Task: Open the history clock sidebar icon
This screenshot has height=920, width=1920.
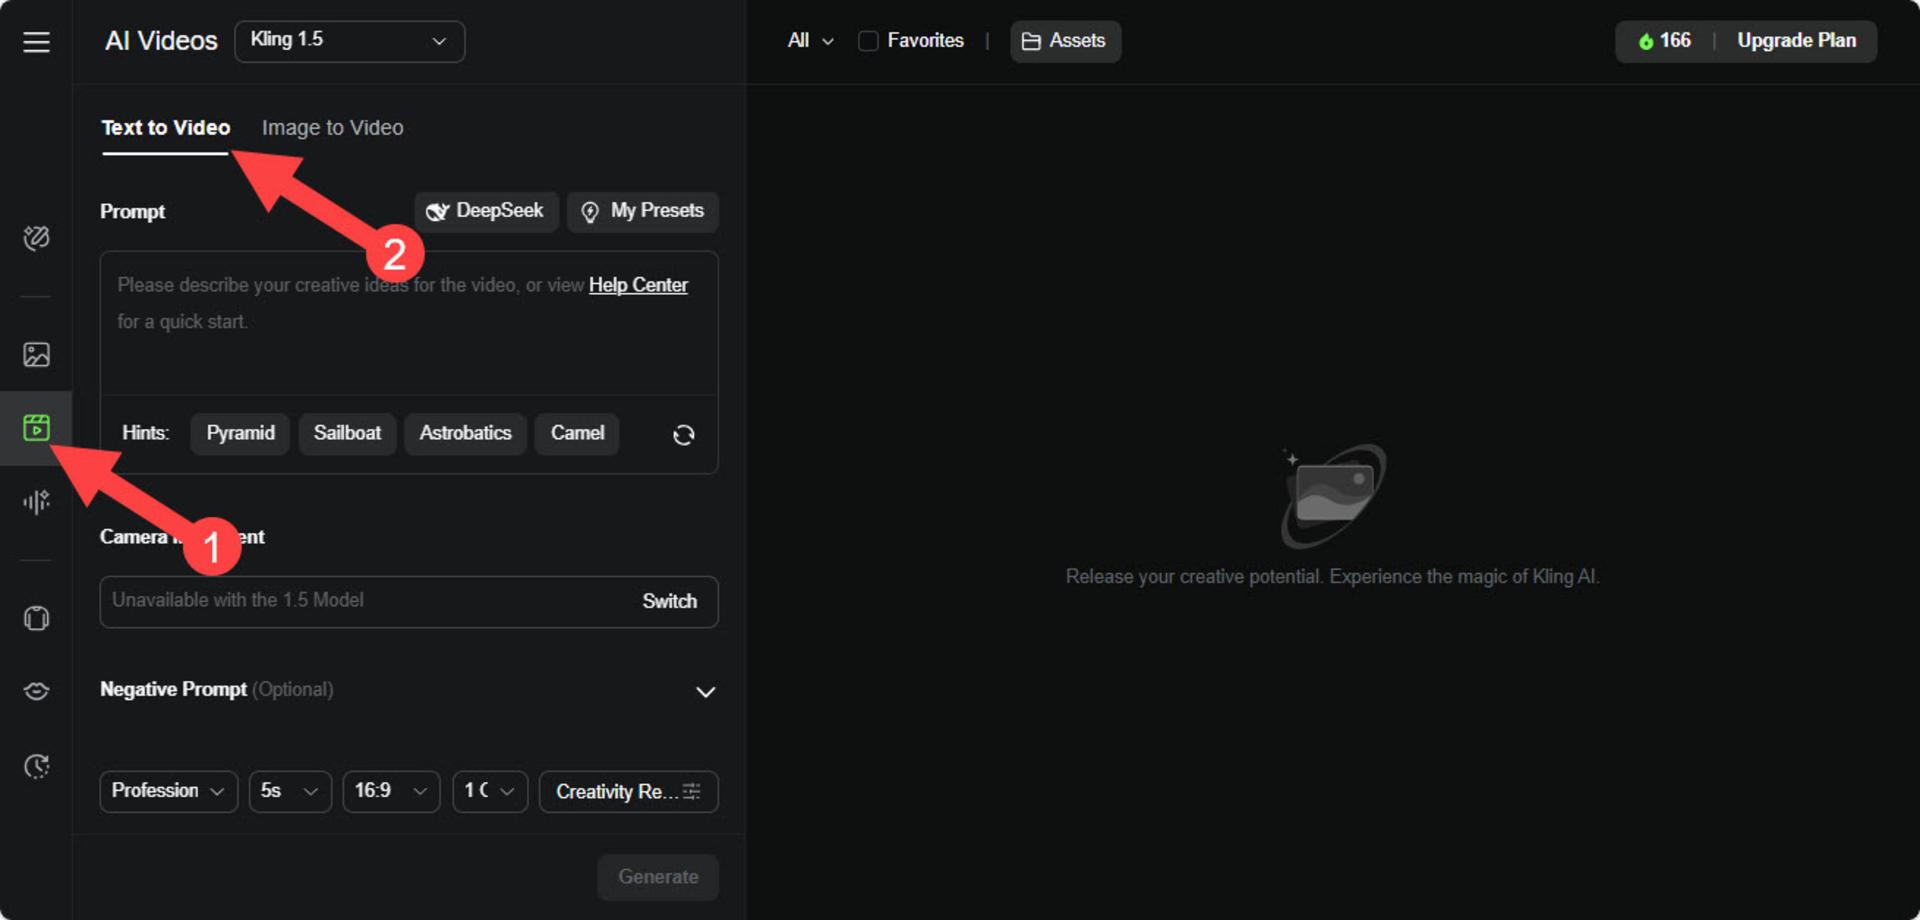Action: pos(36,766)
